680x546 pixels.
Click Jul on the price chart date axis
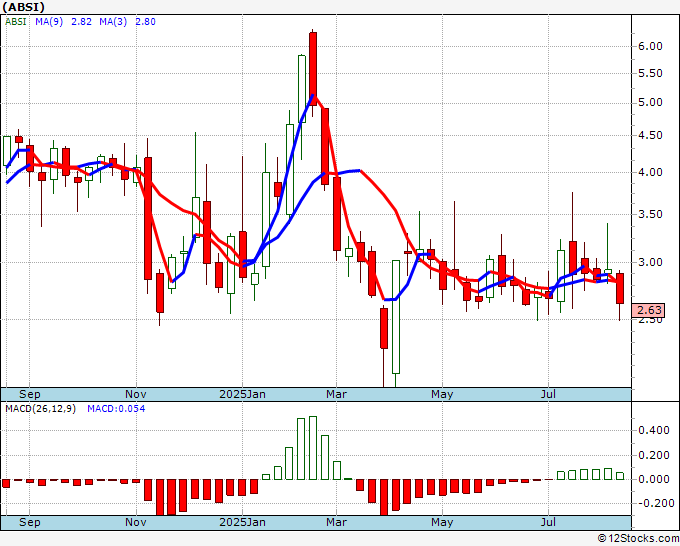click(549, 394)
